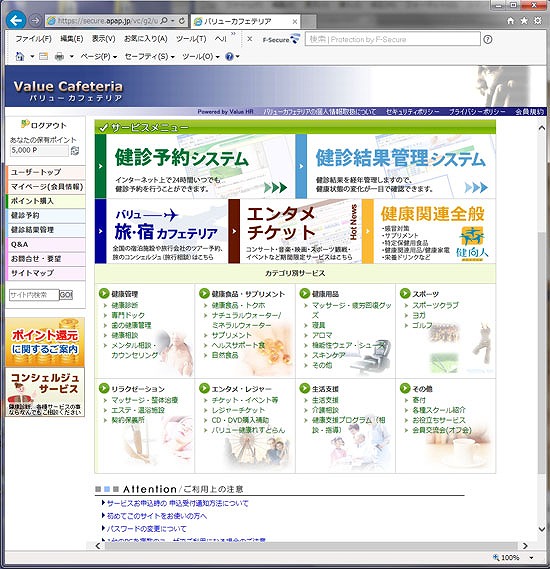Screen dimensions: 550x569
Task: Close the F-Secure toolbar with X
Action: click(x=250, y=39)
